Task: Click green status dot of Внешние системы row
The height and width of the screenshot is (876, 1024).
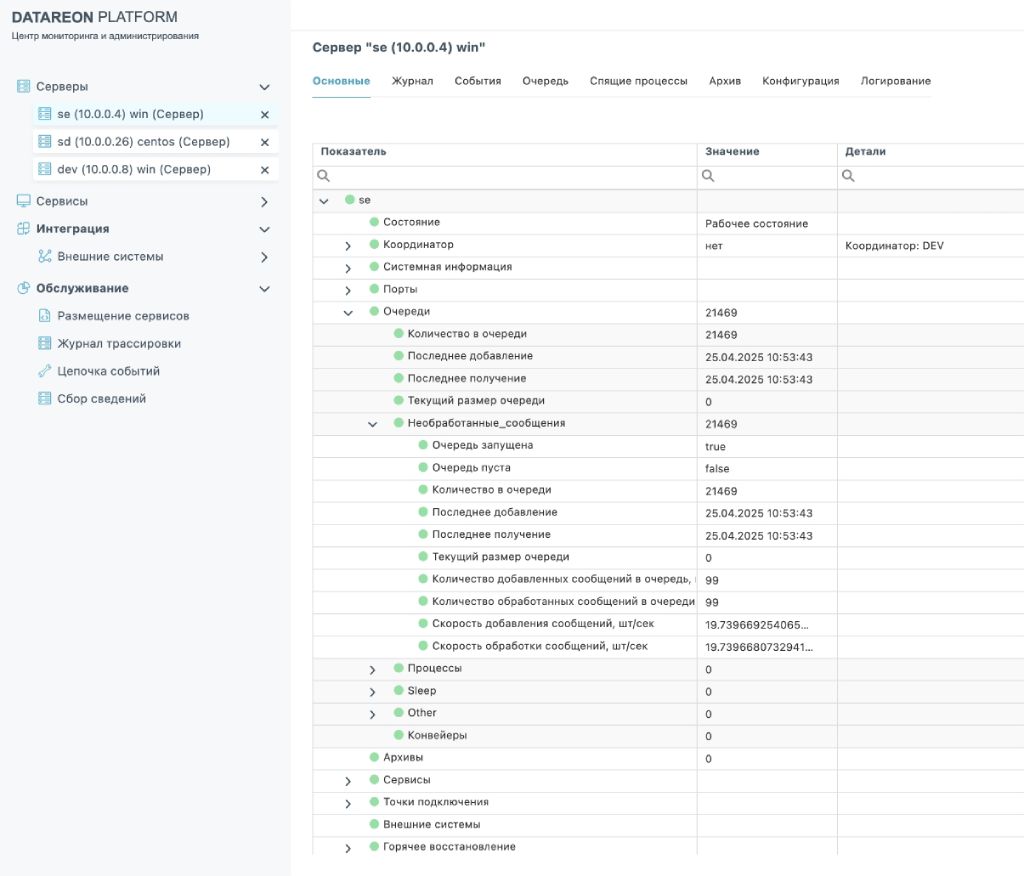Action: point(374,824)
